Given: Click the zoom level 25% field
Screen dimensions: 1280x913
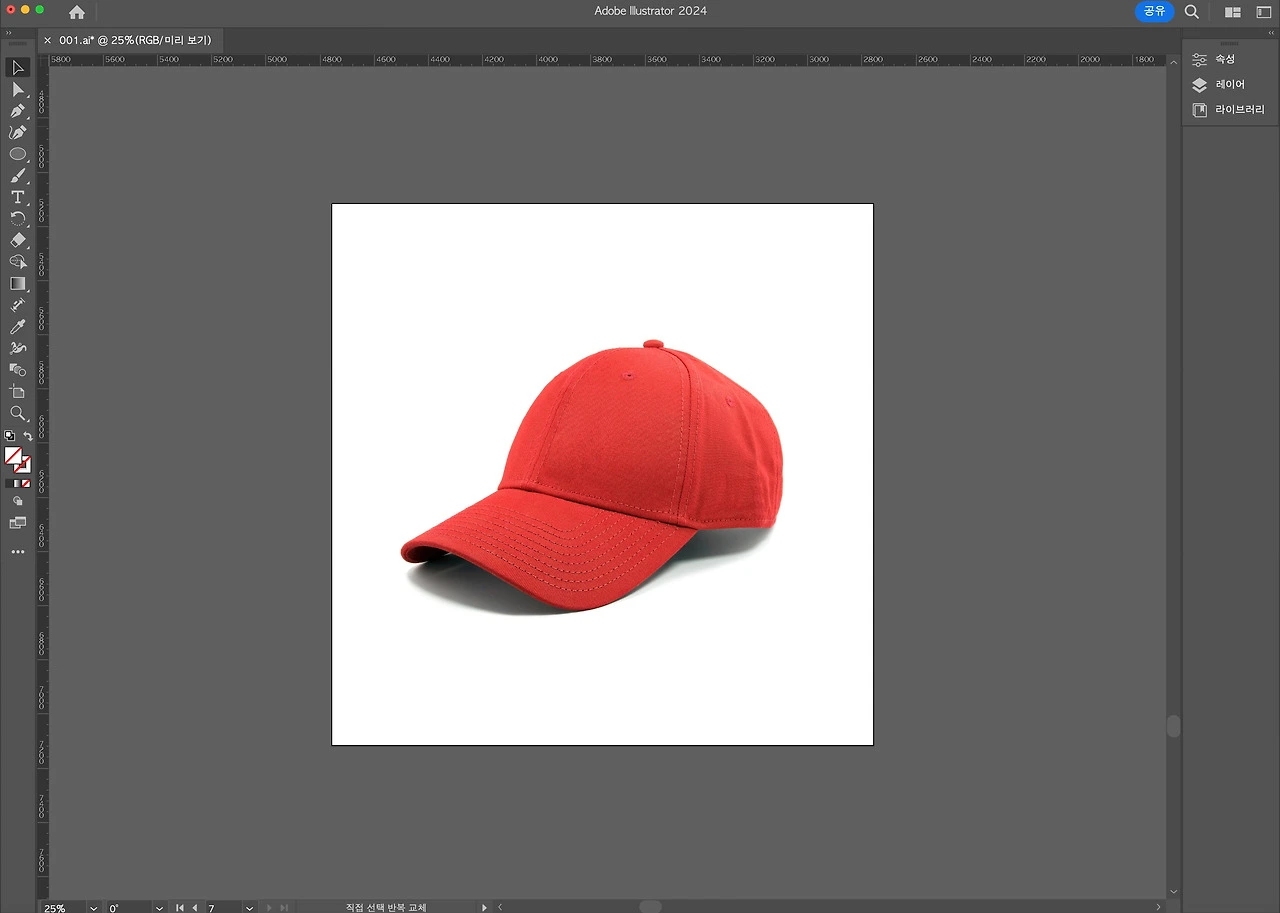Looking at the screenshot, I should (x=62, y=907).
